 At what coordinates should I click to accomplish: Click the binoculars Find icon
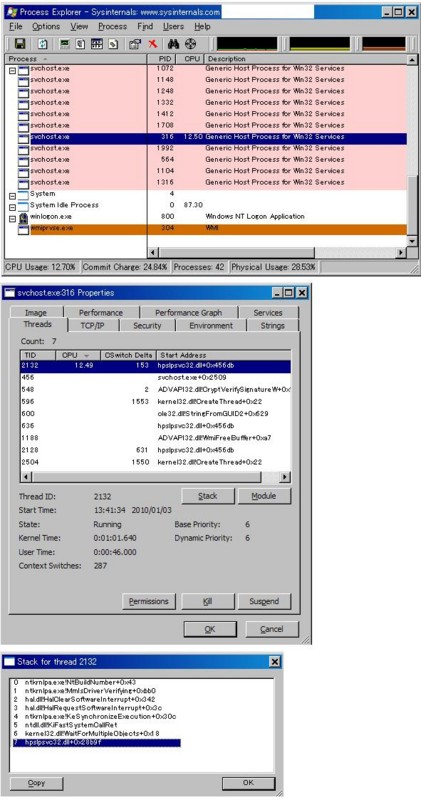coord(173,44)
